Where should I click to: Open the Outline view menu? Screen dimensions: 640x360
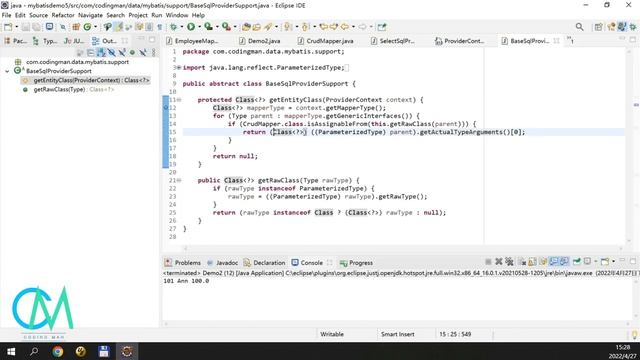pyautogui.click(x=153, y=53)
